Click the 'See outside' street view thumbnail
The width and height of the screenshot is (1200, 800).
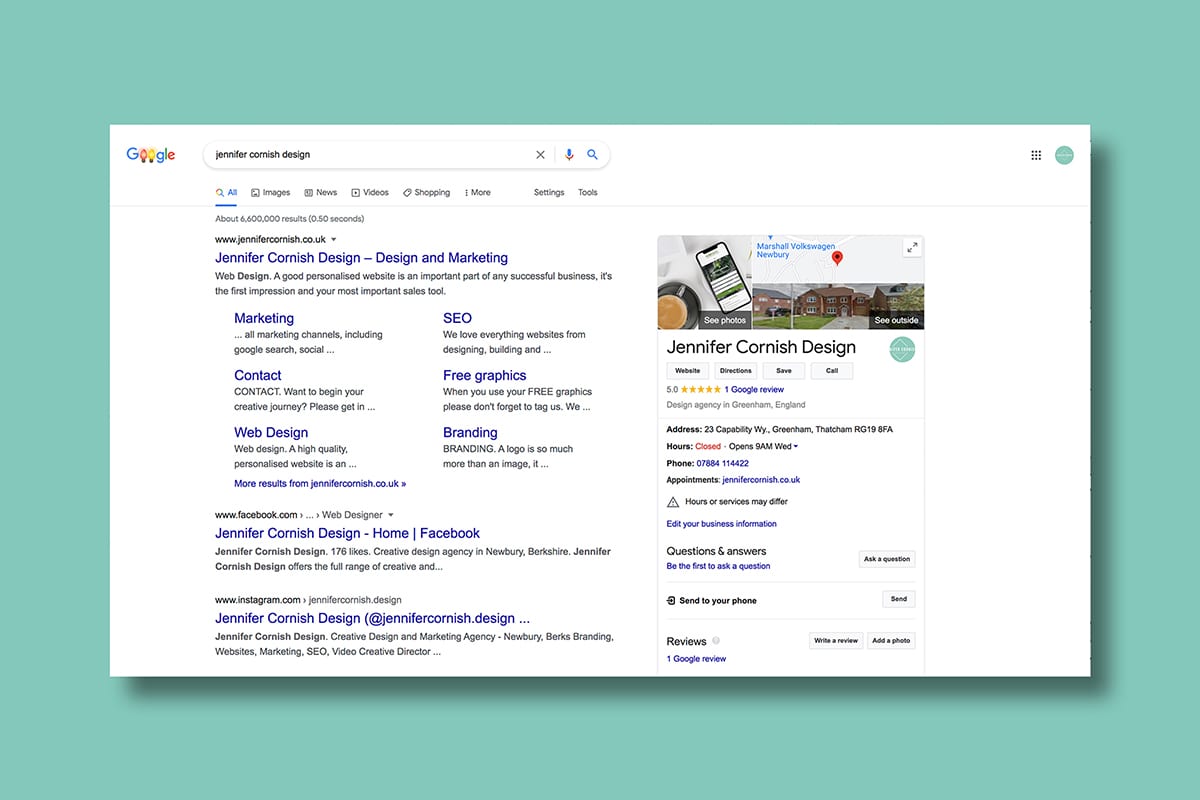(x=858, y=306)
